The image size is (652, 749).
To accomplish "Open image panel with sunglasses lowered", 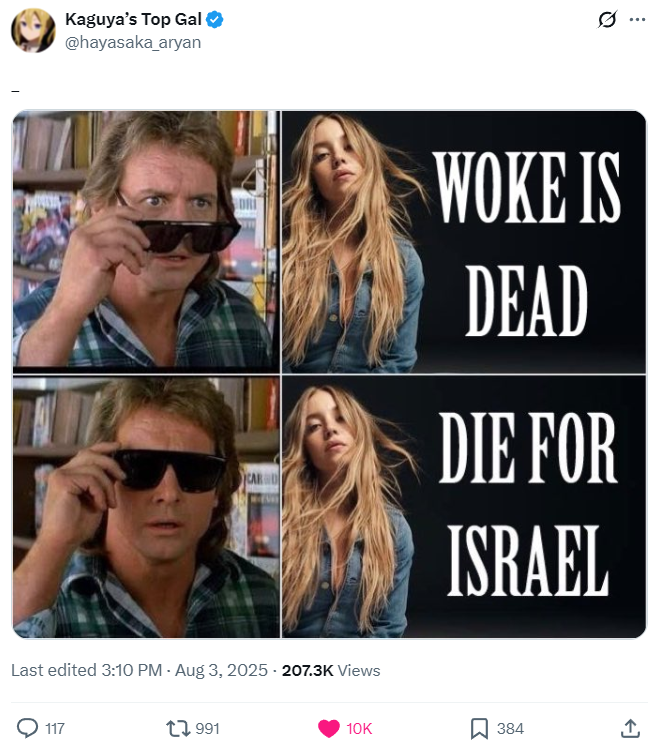I will point(146,242).
